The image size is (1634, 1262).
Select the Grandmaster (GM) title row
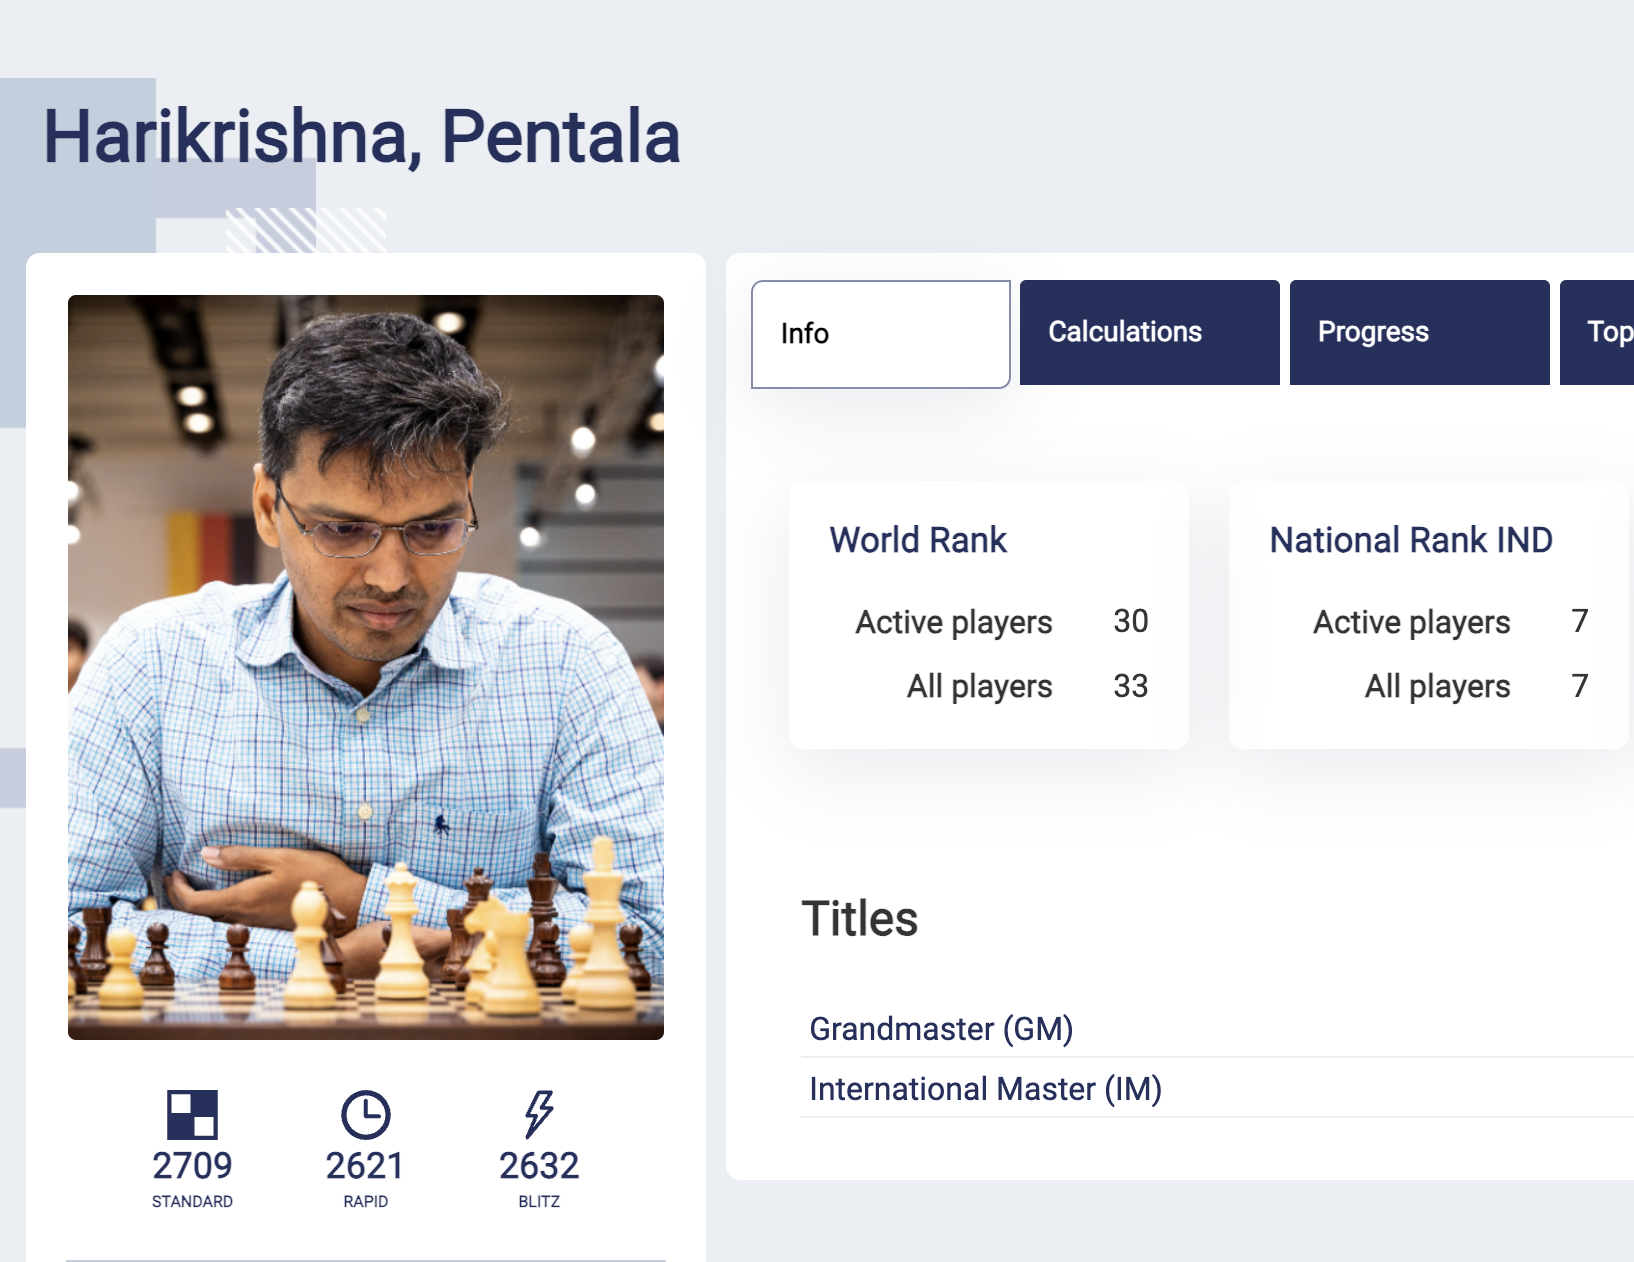coord(1217,1029)
